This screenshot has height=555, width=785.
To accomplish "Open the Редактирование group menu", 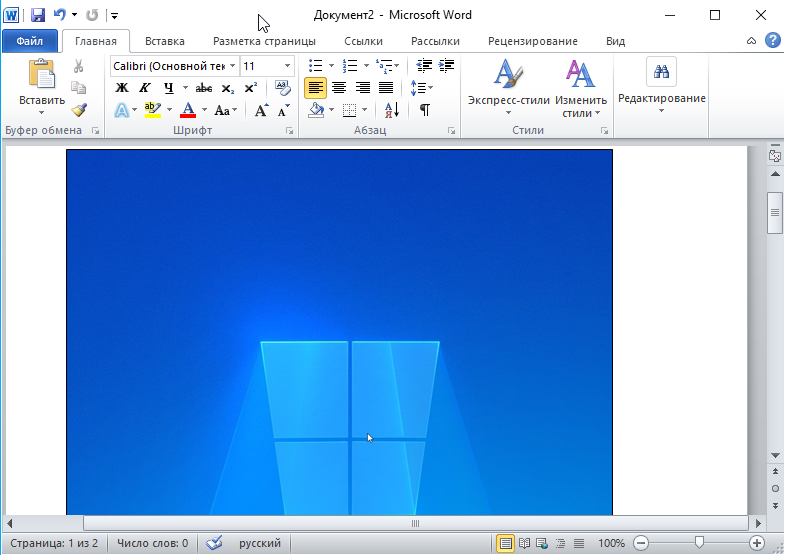I will [661, 84].
